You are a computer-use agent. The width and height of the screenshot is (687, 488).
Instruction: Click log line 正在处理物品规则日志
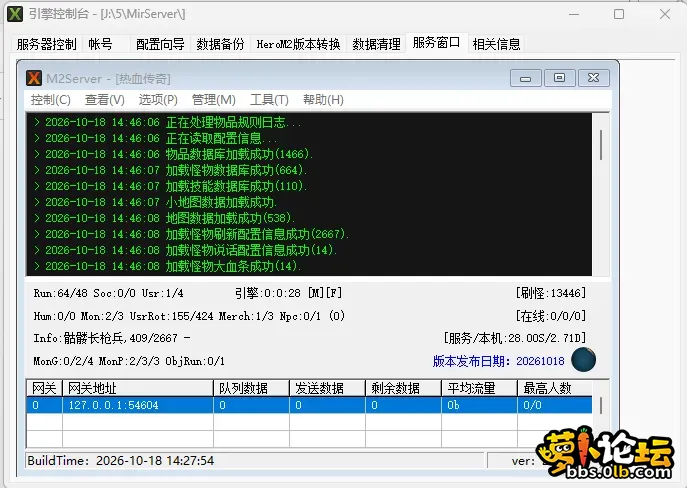(x=167, y=122)
